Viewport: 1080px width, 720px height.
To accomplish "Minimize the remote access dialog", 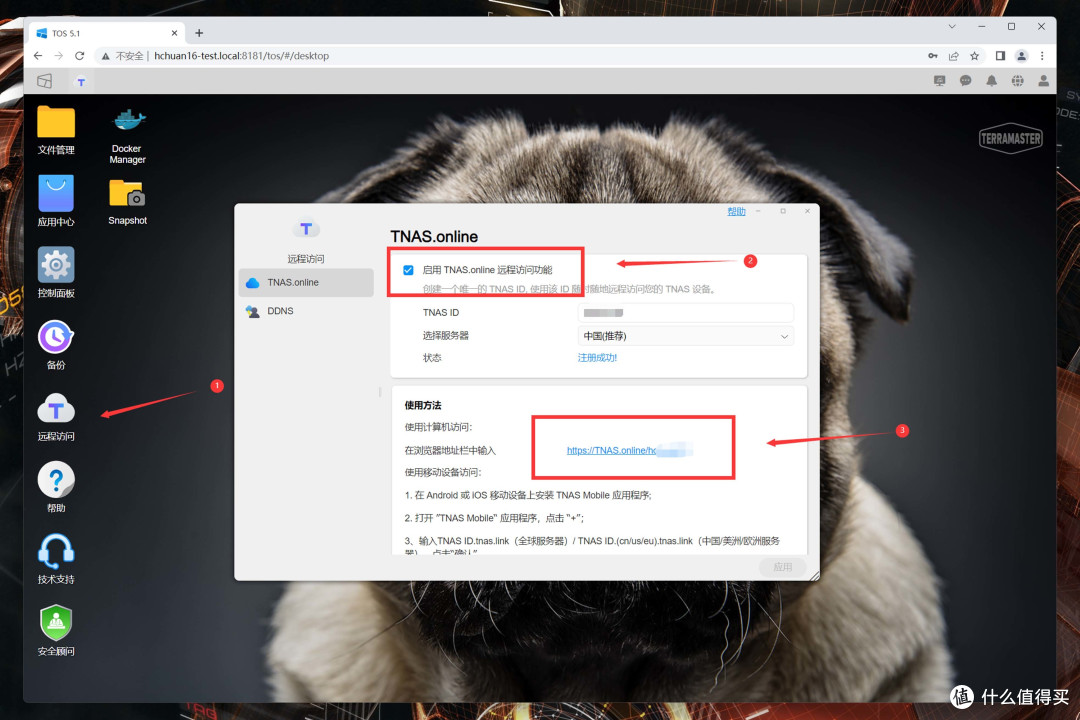I will click(758, 211).
